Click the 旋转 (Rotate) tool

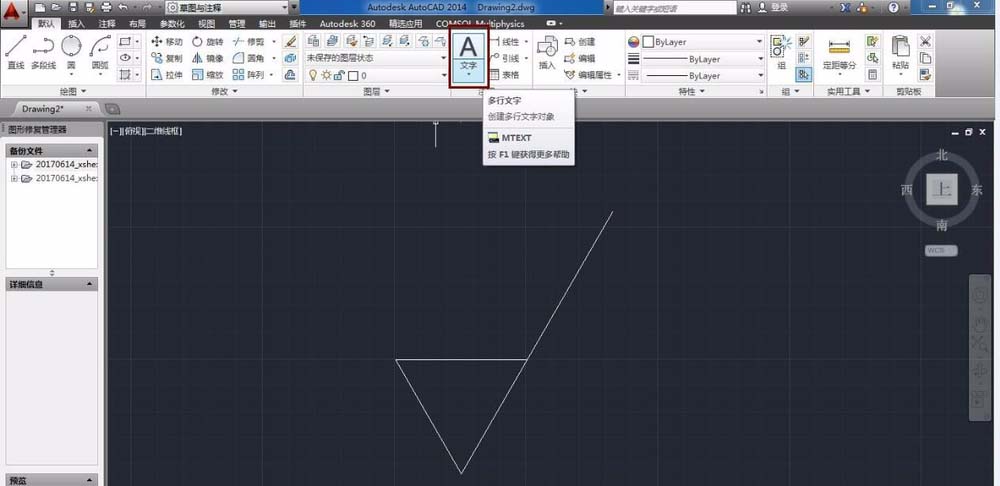pyautogui.click(x=207, y=42)
